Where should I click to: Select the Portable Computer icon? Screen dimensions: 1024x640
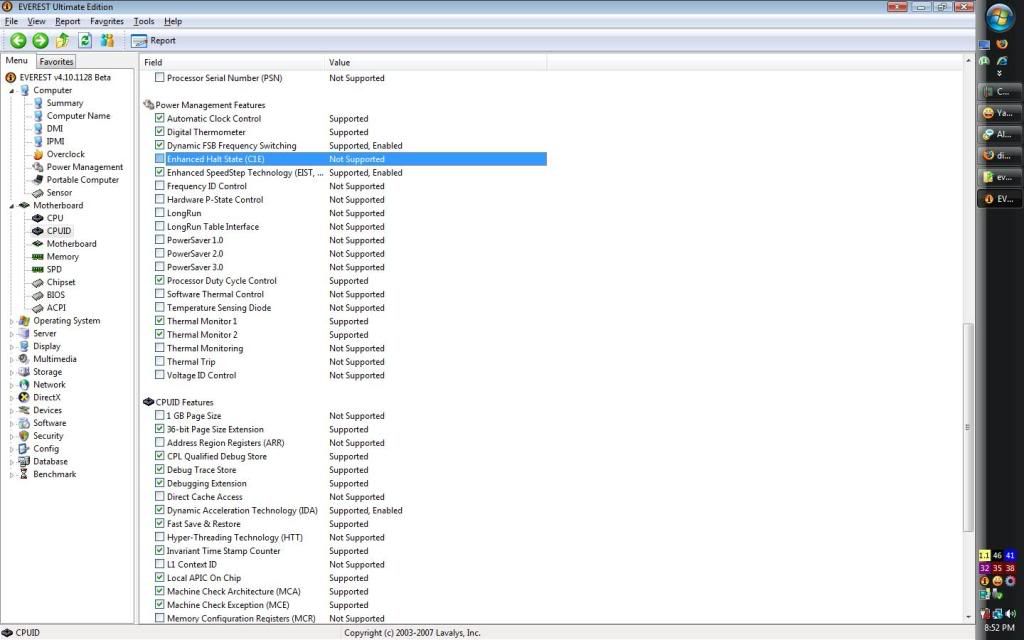point(38,180)
